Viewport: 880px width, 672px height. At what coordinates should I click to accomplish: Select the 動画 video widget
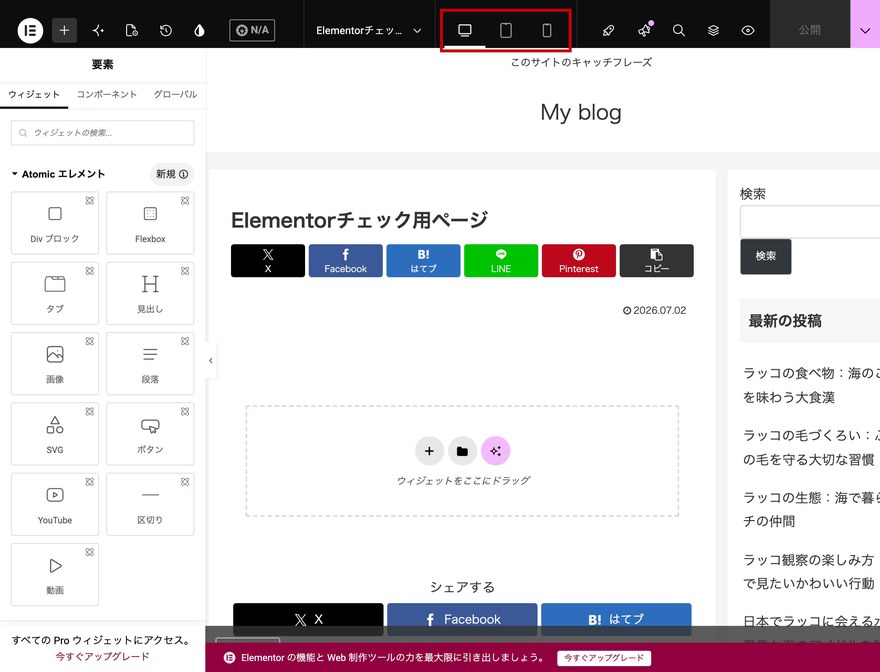click(x=54, y=574)
